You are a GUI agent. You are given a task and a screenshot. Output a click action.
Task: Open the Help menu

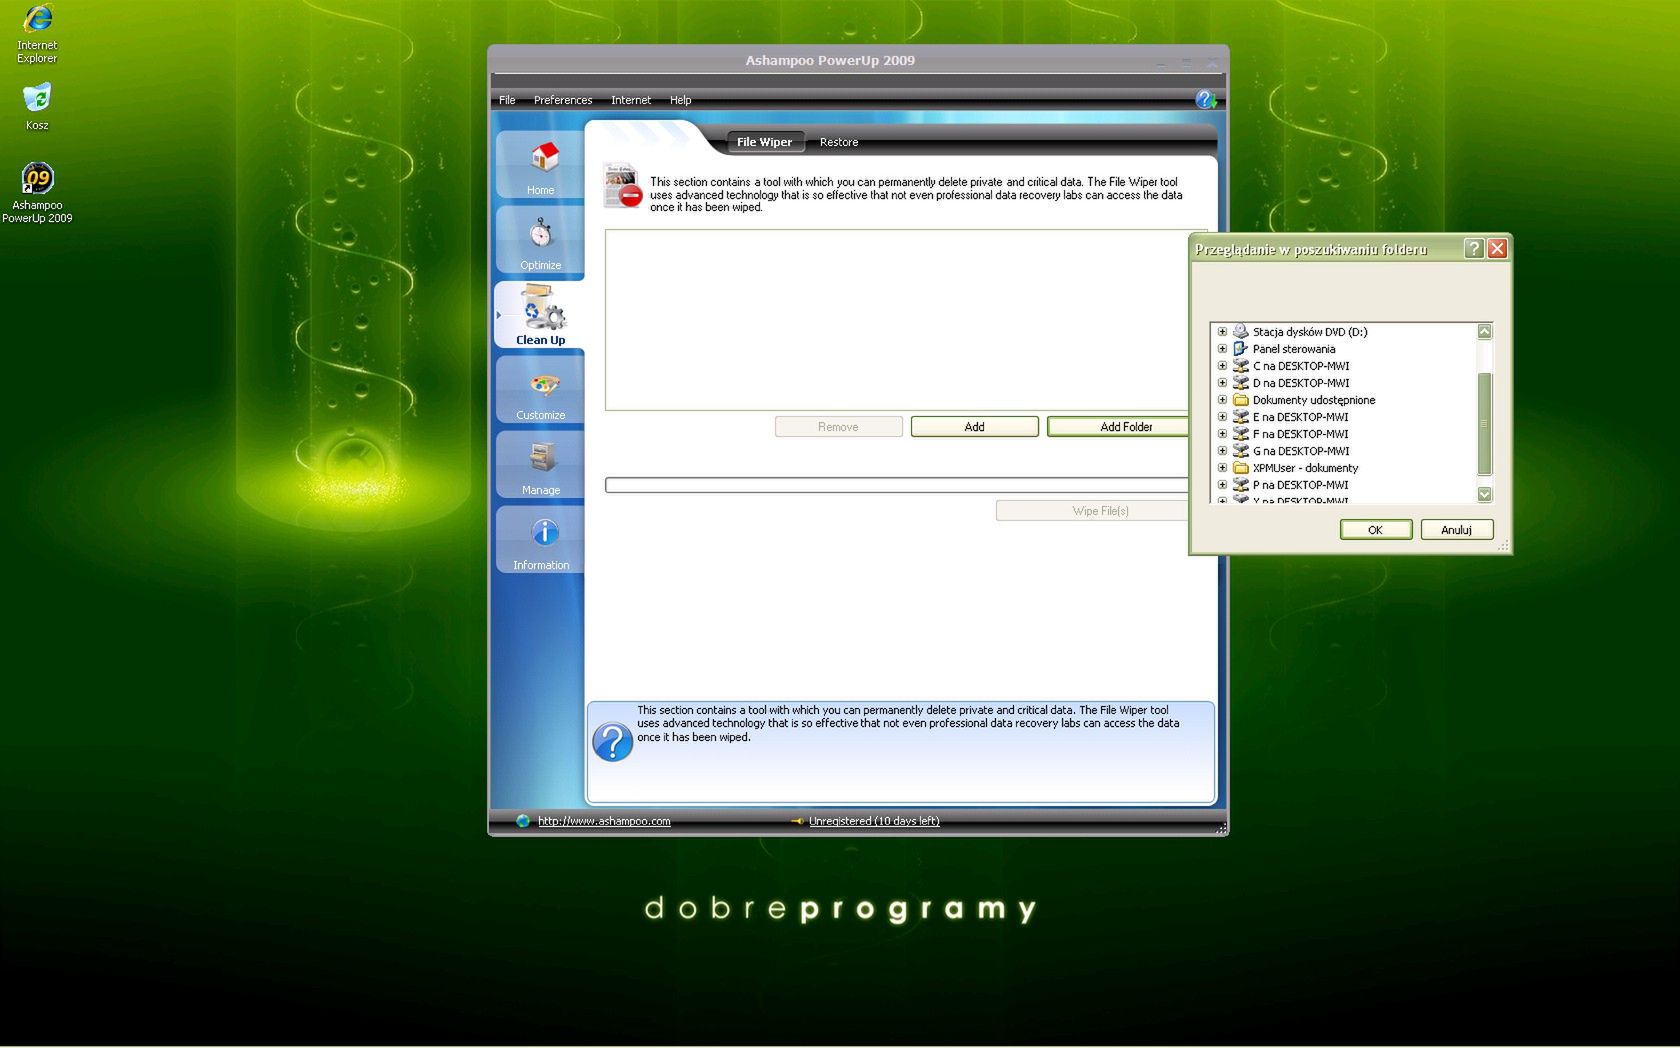tap(680, 100)
